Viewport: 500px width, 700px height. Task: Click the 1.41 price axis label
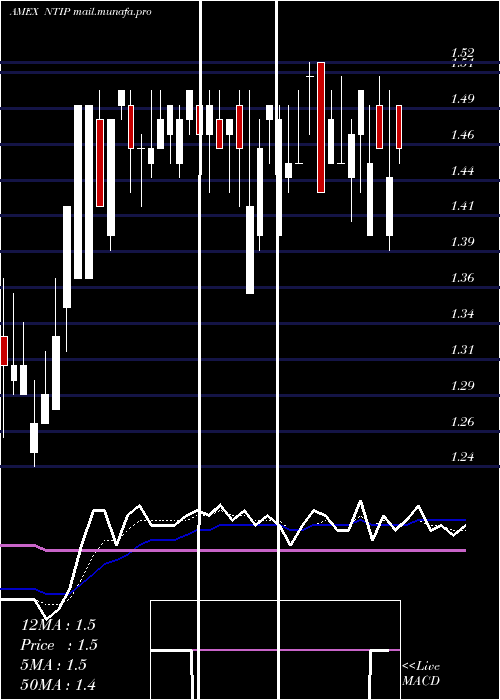click(462, 206)
